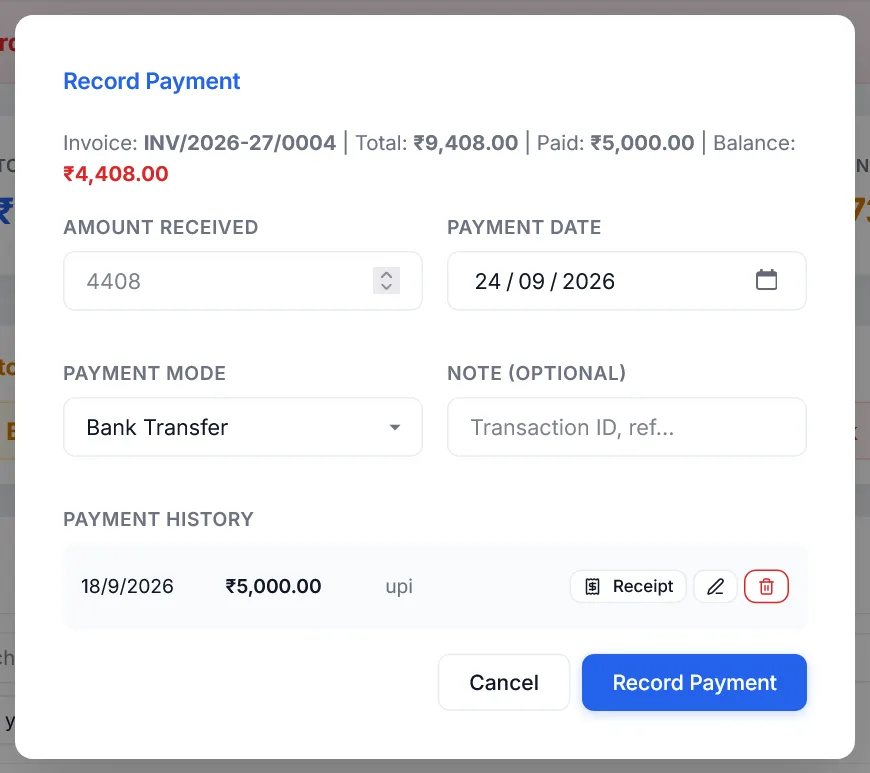Select the payment history date 18/9/2026

(x=127, y=586)
